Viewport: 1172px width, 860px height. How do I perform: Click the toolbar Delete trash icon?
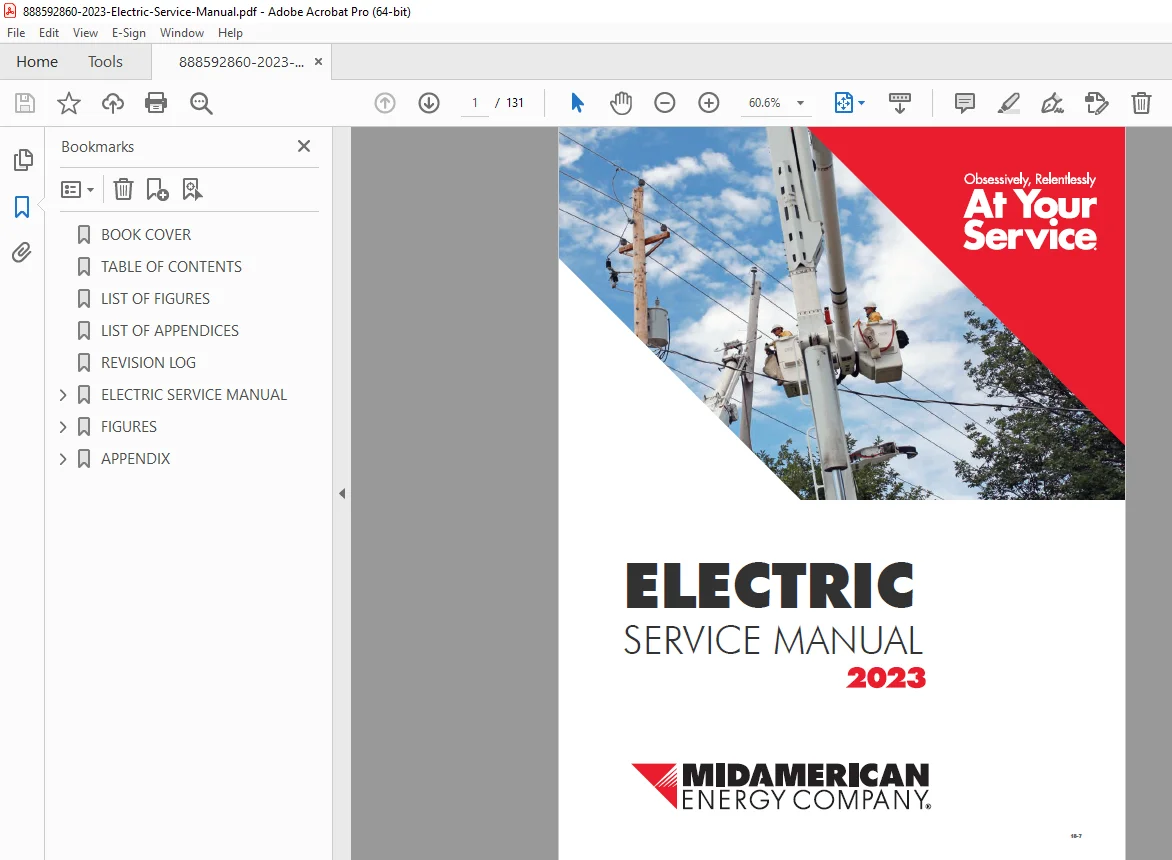pos(1141,103)
